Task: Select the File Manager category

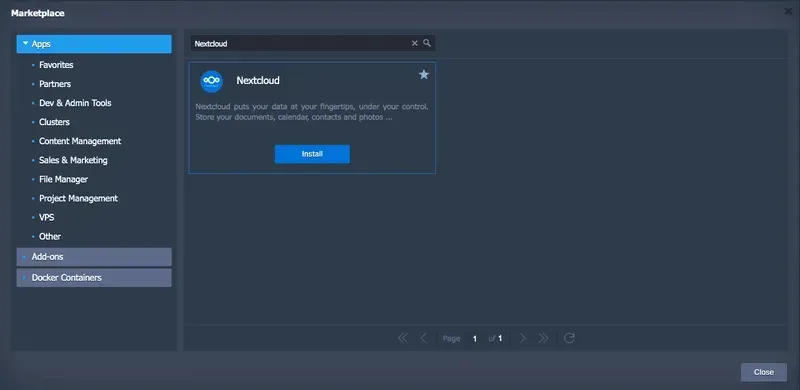Action: (x=63, y=179)
